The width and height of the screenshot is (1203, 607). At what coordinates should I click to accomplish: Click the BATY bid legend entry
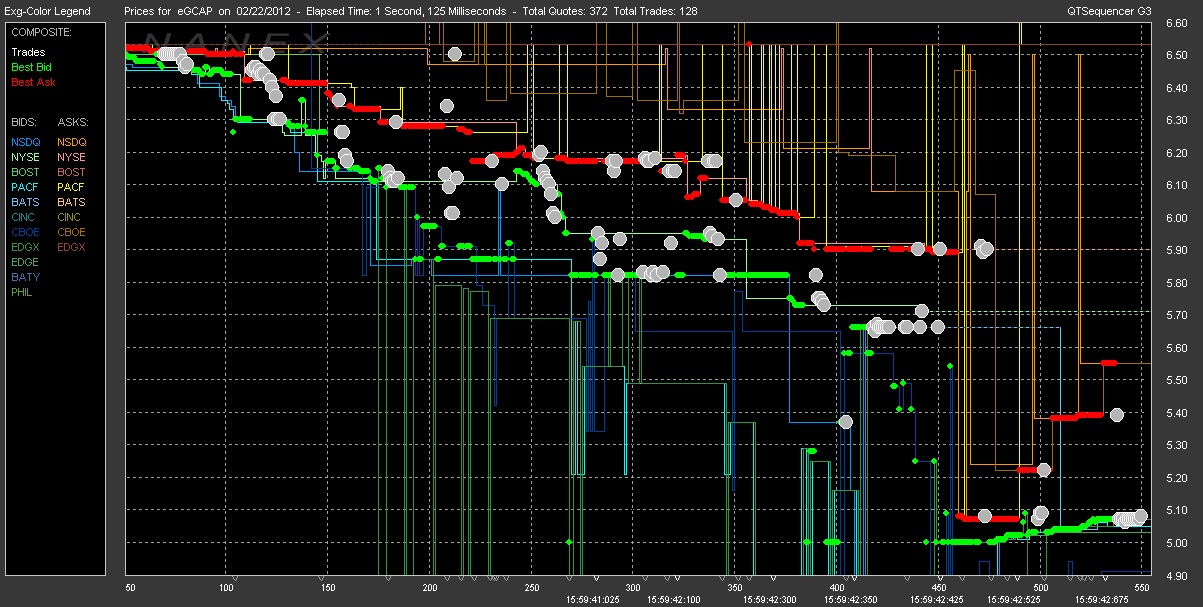pyautogui.click(x=25, y=277)
